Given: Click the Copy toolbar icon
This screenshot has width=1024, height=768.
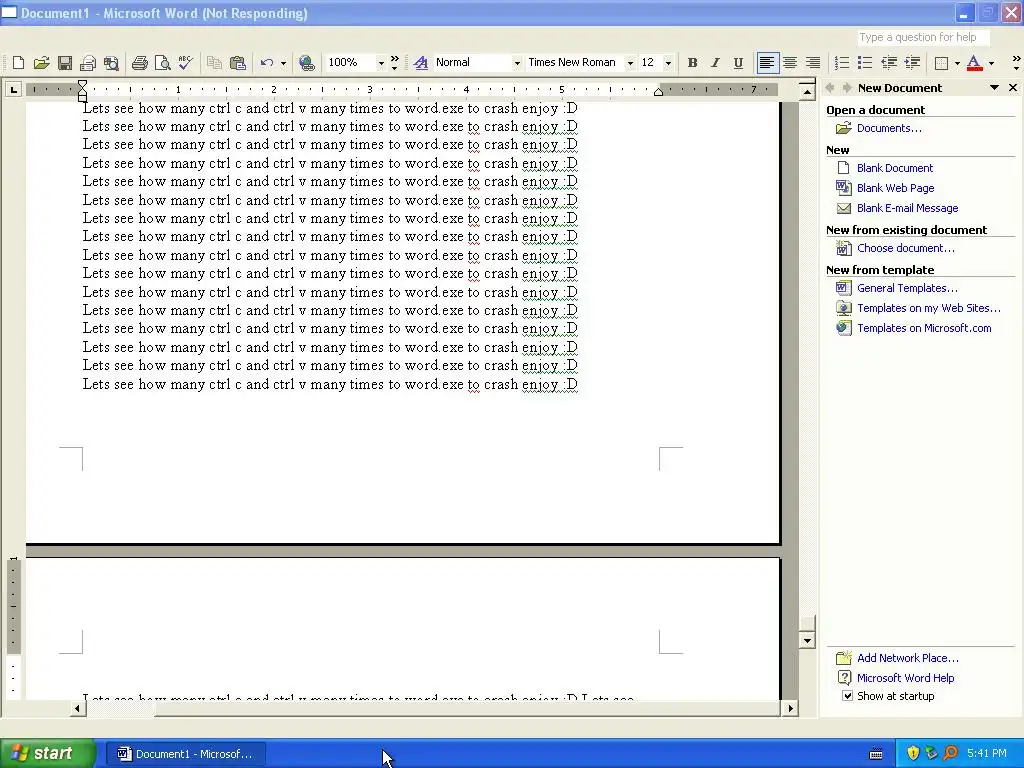Looking at the screenshot, I should (214, 63).
